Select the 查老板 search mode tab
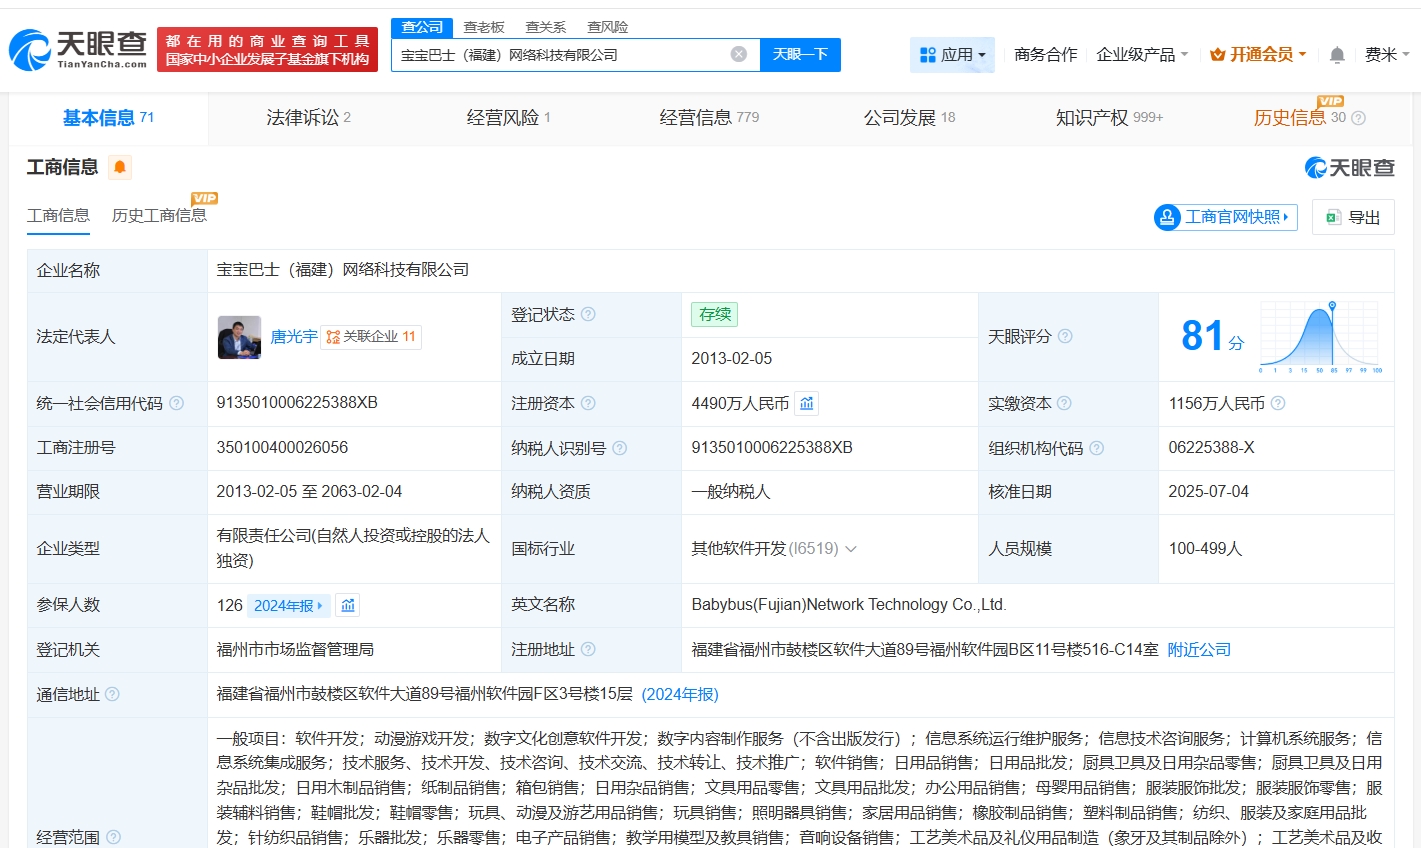This screenshot has height=848, width=1421. 484,27
